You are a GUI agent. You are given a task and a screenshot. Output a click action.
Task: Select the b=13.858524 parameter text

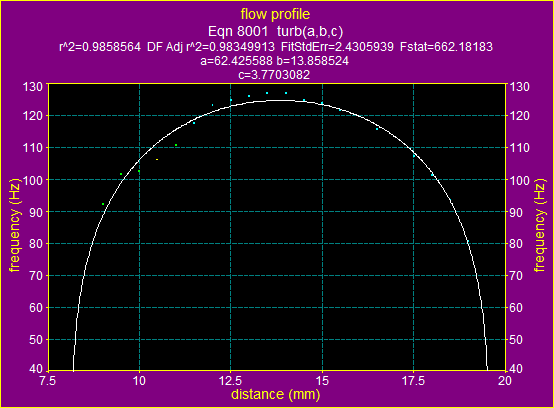click(x=313, y=61)
